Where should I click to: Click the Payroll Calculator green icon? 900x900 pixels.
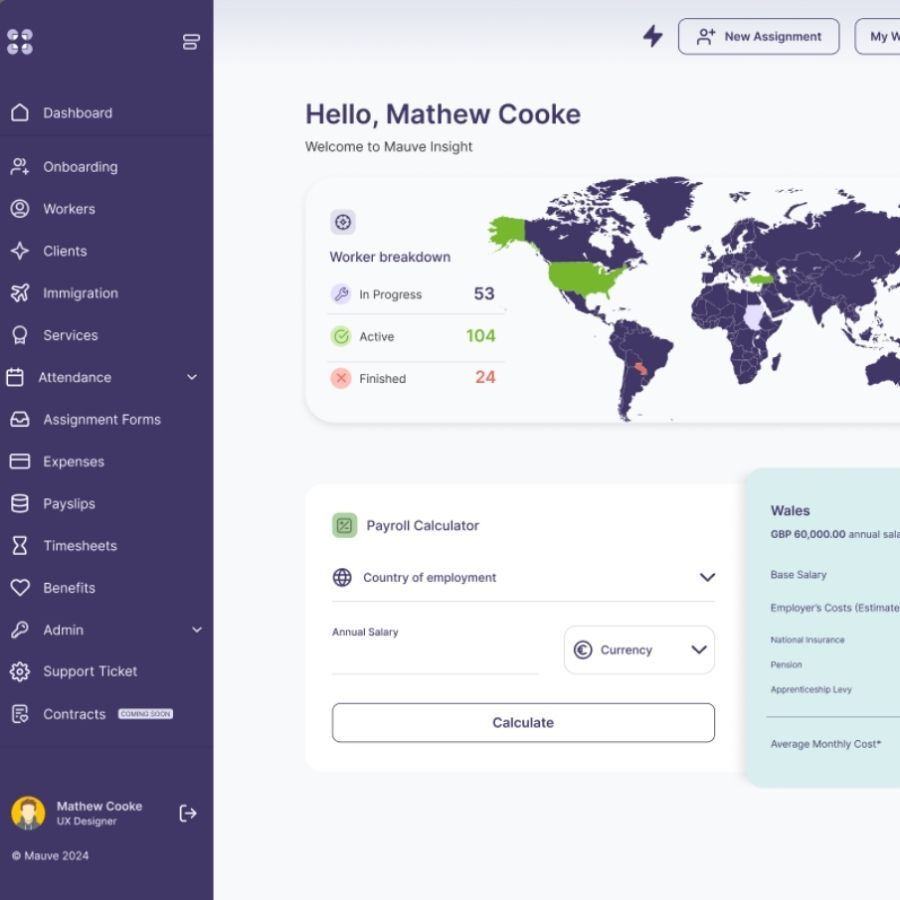(344, 525)
